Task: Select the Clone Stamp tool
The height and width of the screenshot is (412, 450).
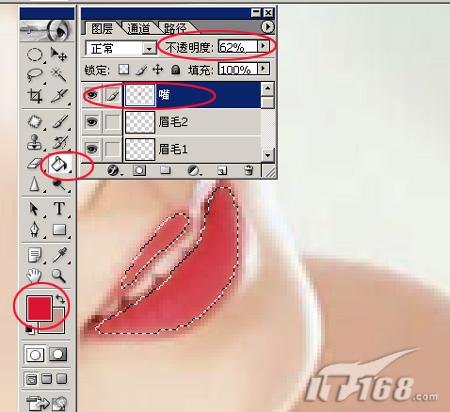Action: click(35, 143)
